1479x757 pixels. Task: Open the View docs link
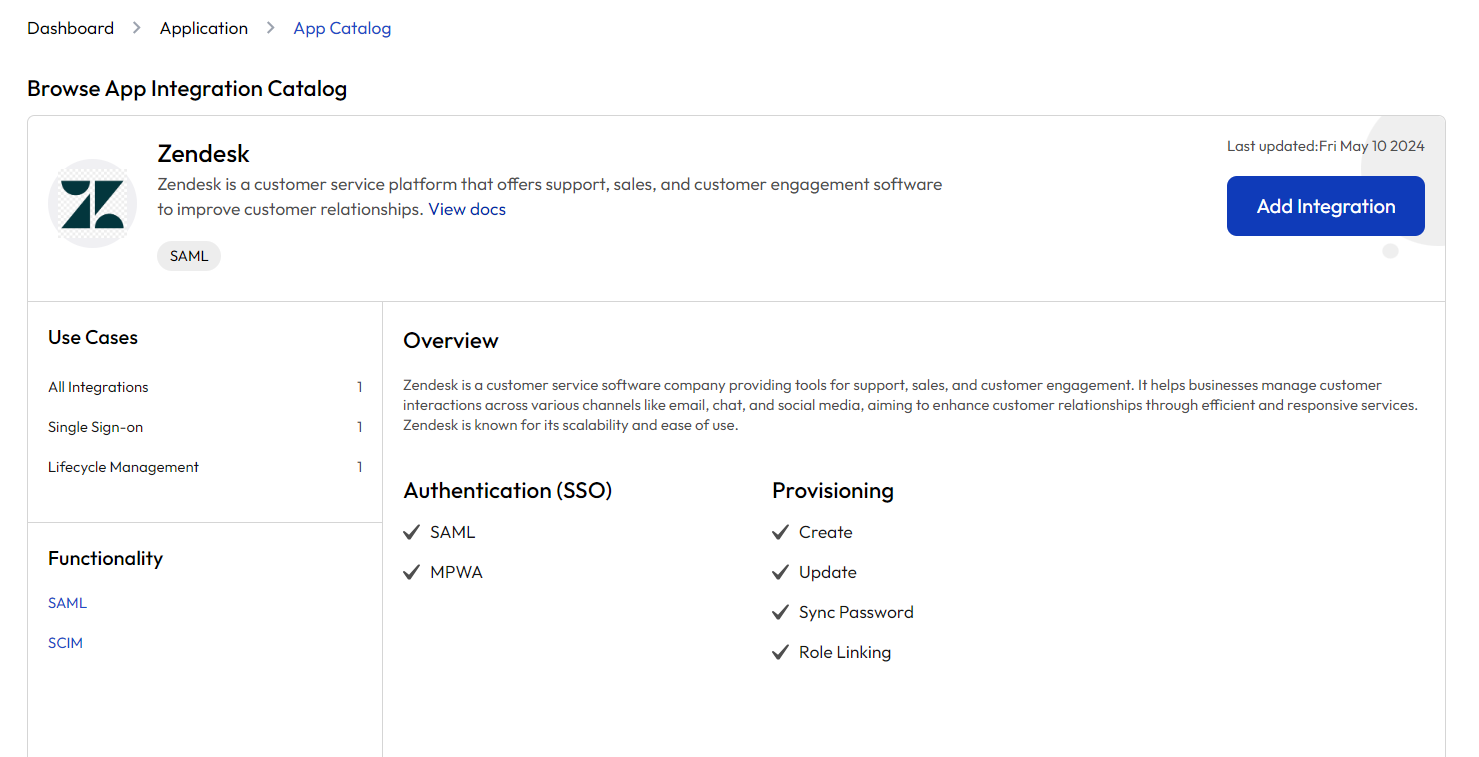pos(467,209)
